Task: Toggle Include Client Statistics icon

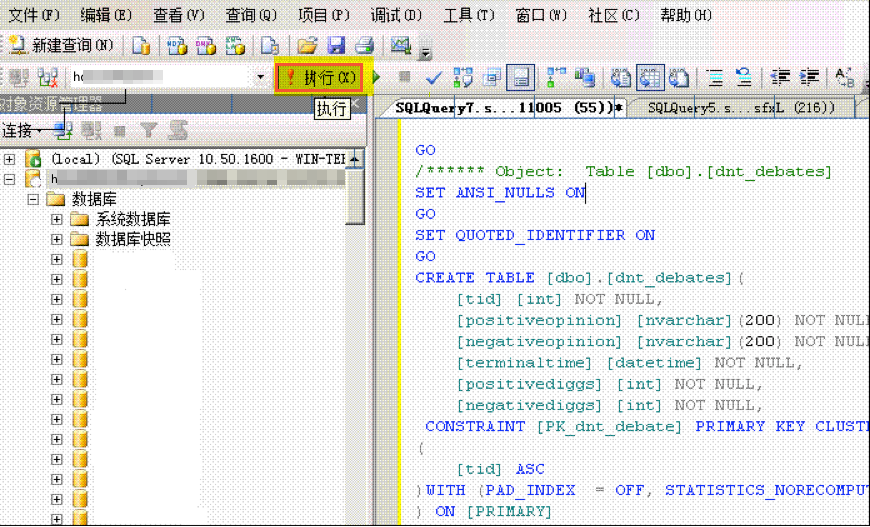Action: click(584, 77)
